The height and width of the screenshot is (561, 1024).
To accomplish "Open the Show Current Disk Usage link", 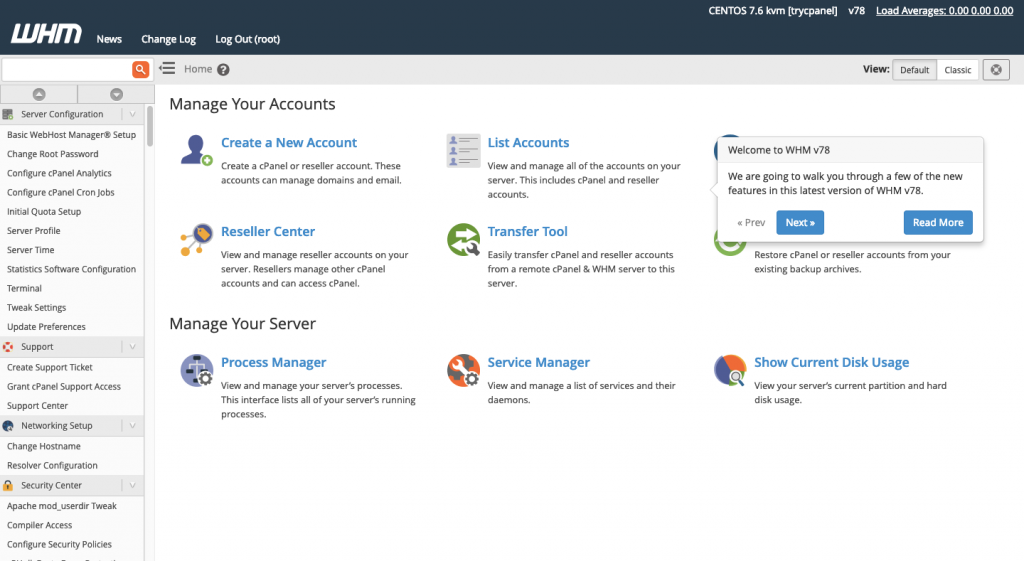I will pyautogui.click(x=831, y=362).
